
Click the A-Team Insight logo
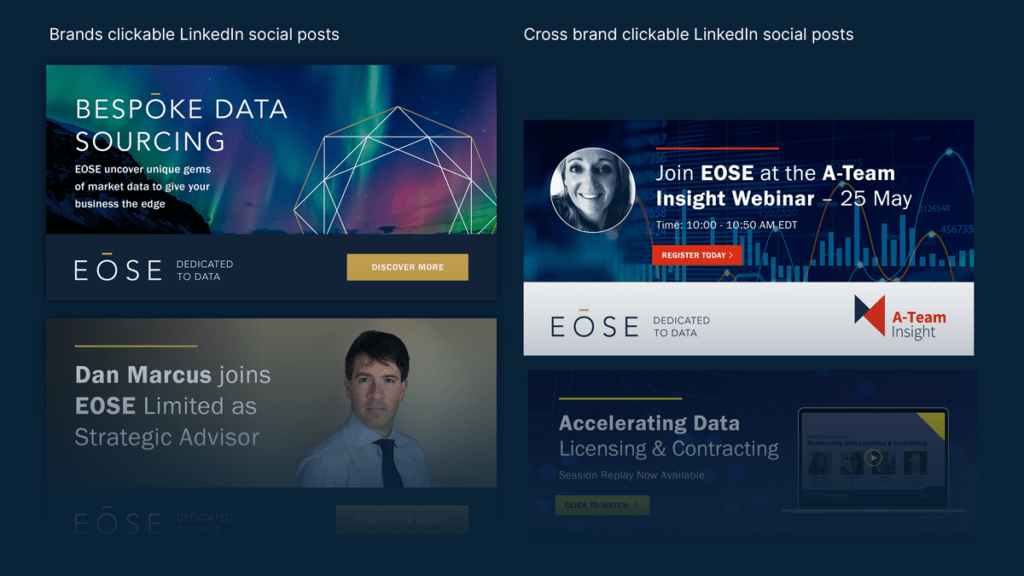click(900, 319)
